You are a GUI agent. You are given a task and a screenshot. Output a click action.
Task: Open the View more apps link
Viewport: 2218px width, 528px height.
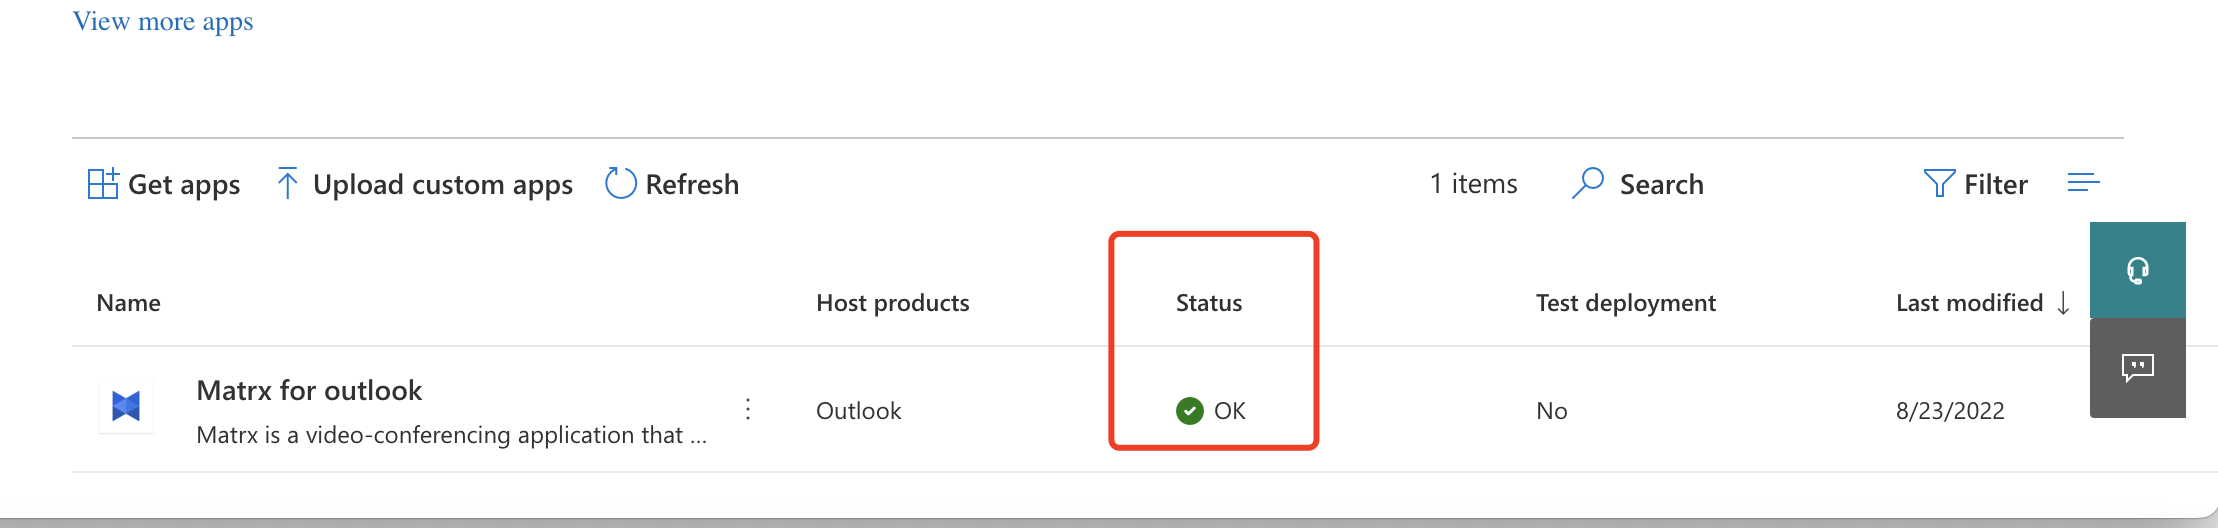163,21
